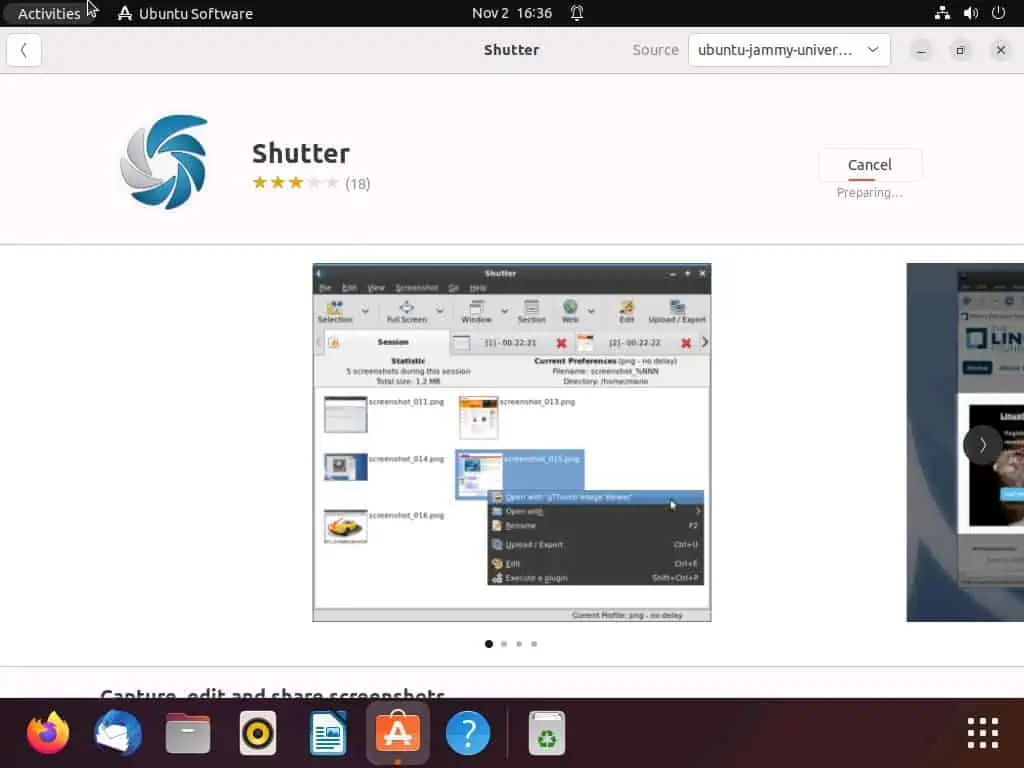
Task: Open the Activities overview
Action: (x=50, y=13)
